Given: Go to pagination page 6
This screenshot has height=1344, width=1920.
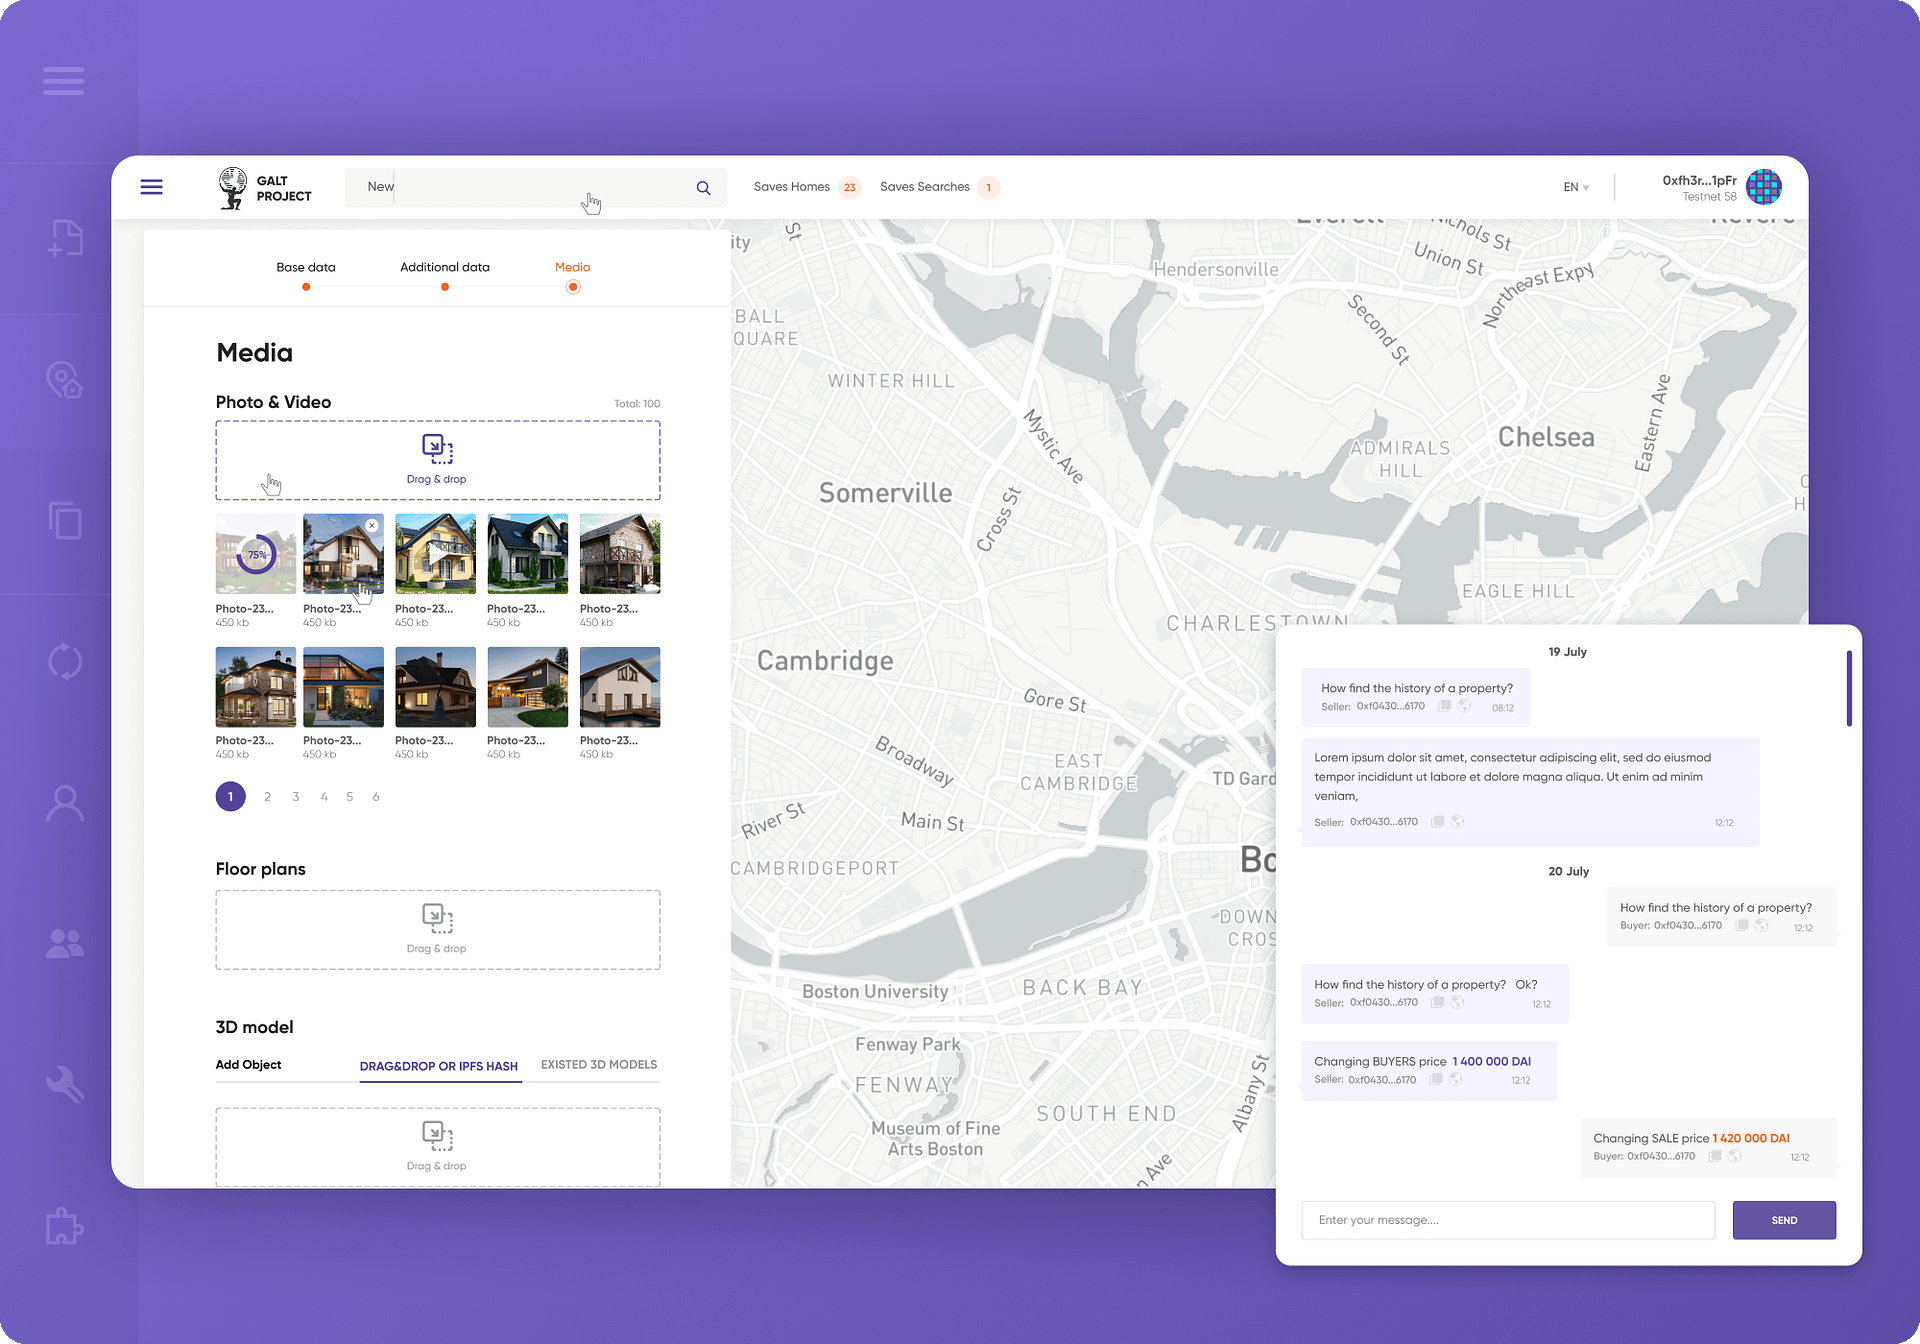Looking at the screenshot, I should (376, 797).
